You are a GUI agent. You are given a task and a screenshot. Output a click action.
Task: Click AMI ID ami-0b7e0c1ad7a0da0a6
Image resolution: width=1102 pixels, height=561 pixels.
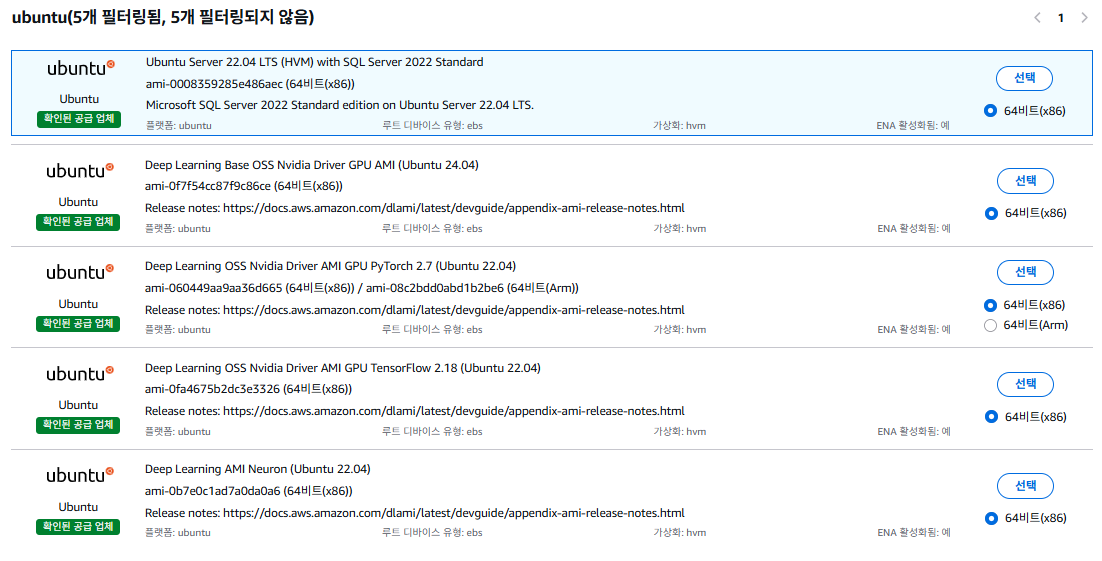click(248, 491)
